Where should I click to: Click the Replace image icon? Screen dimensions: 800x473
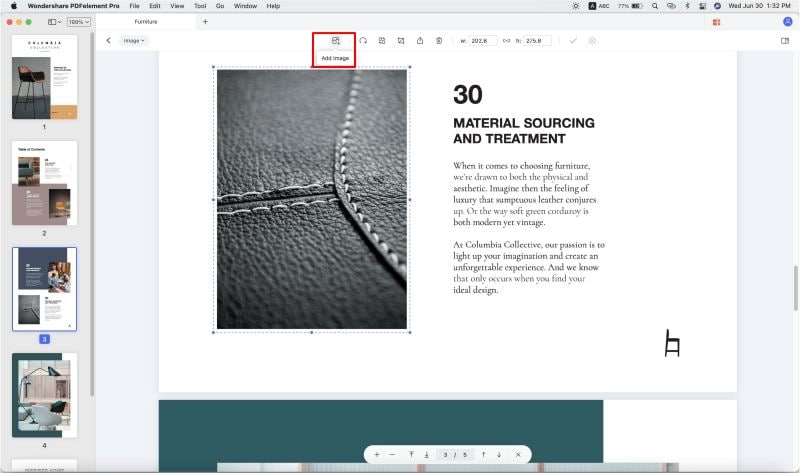pos(382,41)
